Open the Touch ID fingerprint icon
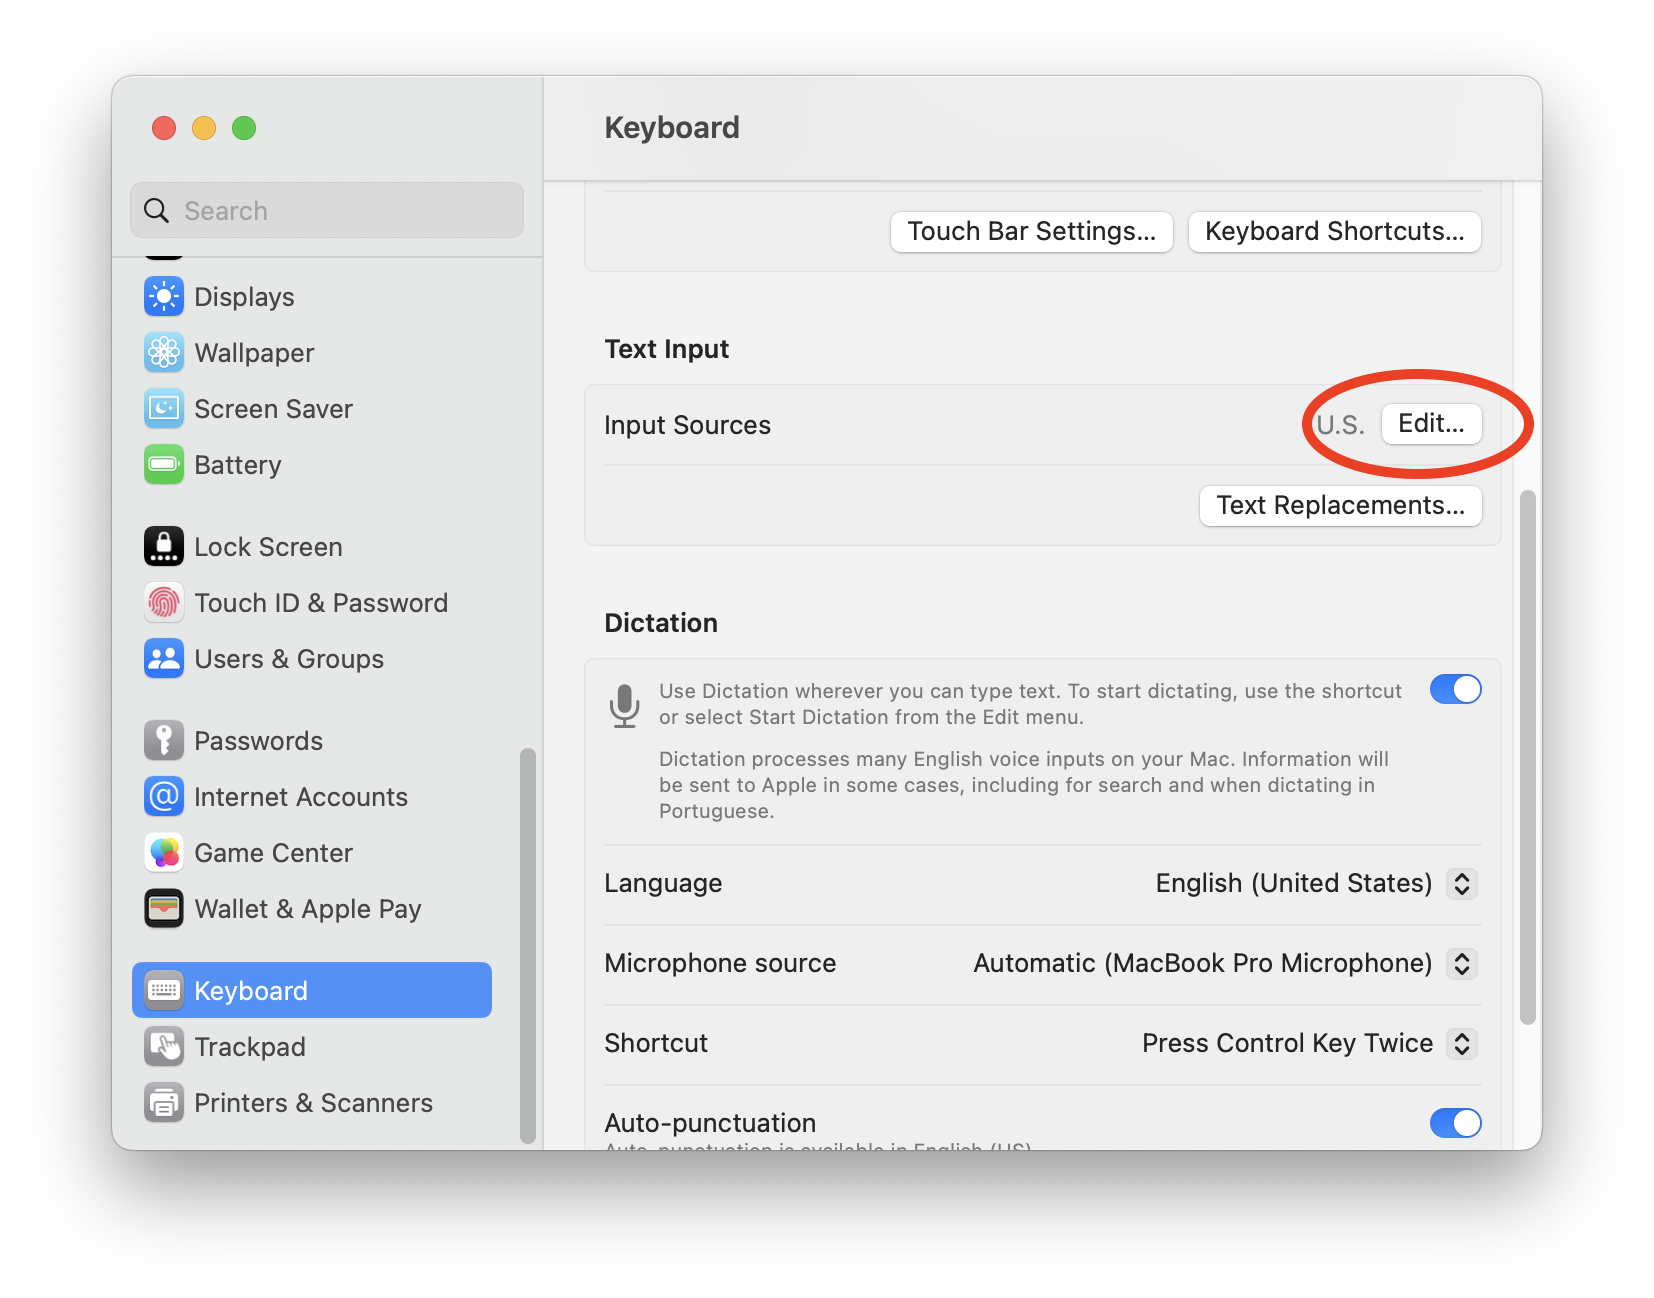Screen dimensions: 1654x1298 point(164,603)
